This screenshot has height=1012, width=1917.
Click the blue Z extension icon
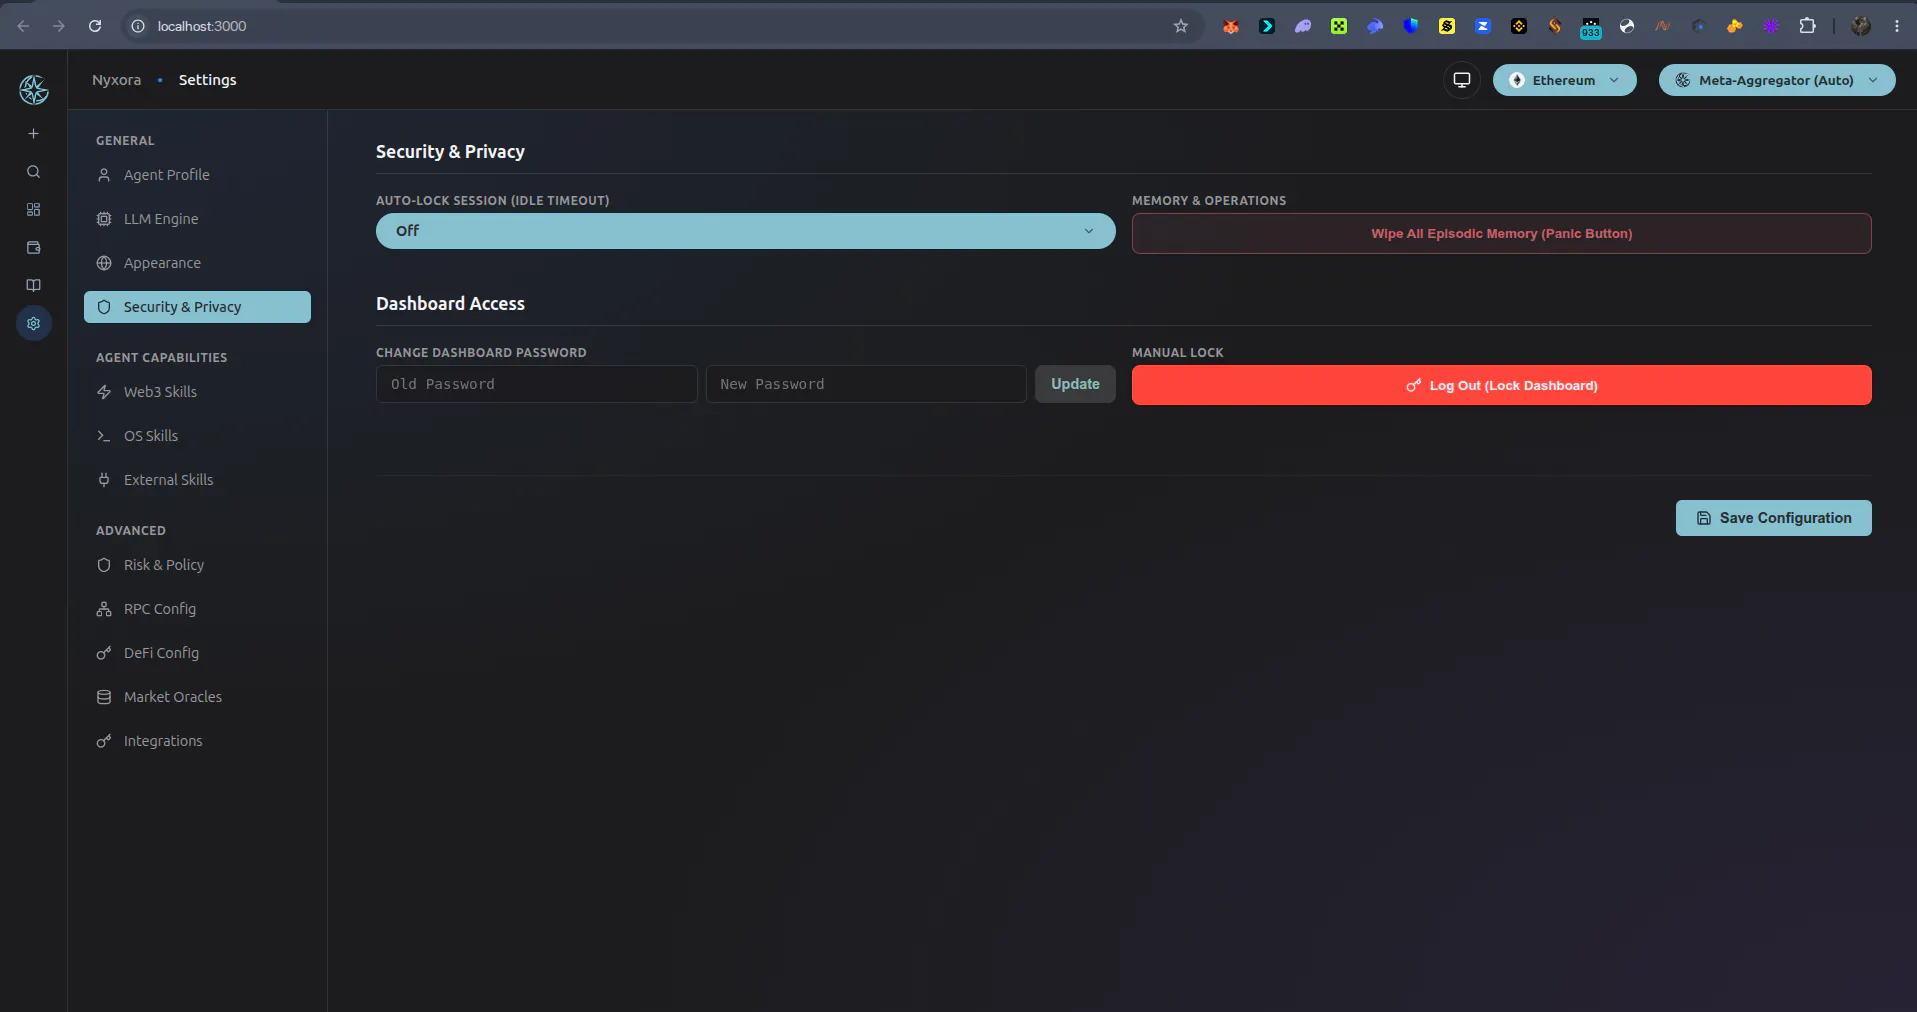1483,26
